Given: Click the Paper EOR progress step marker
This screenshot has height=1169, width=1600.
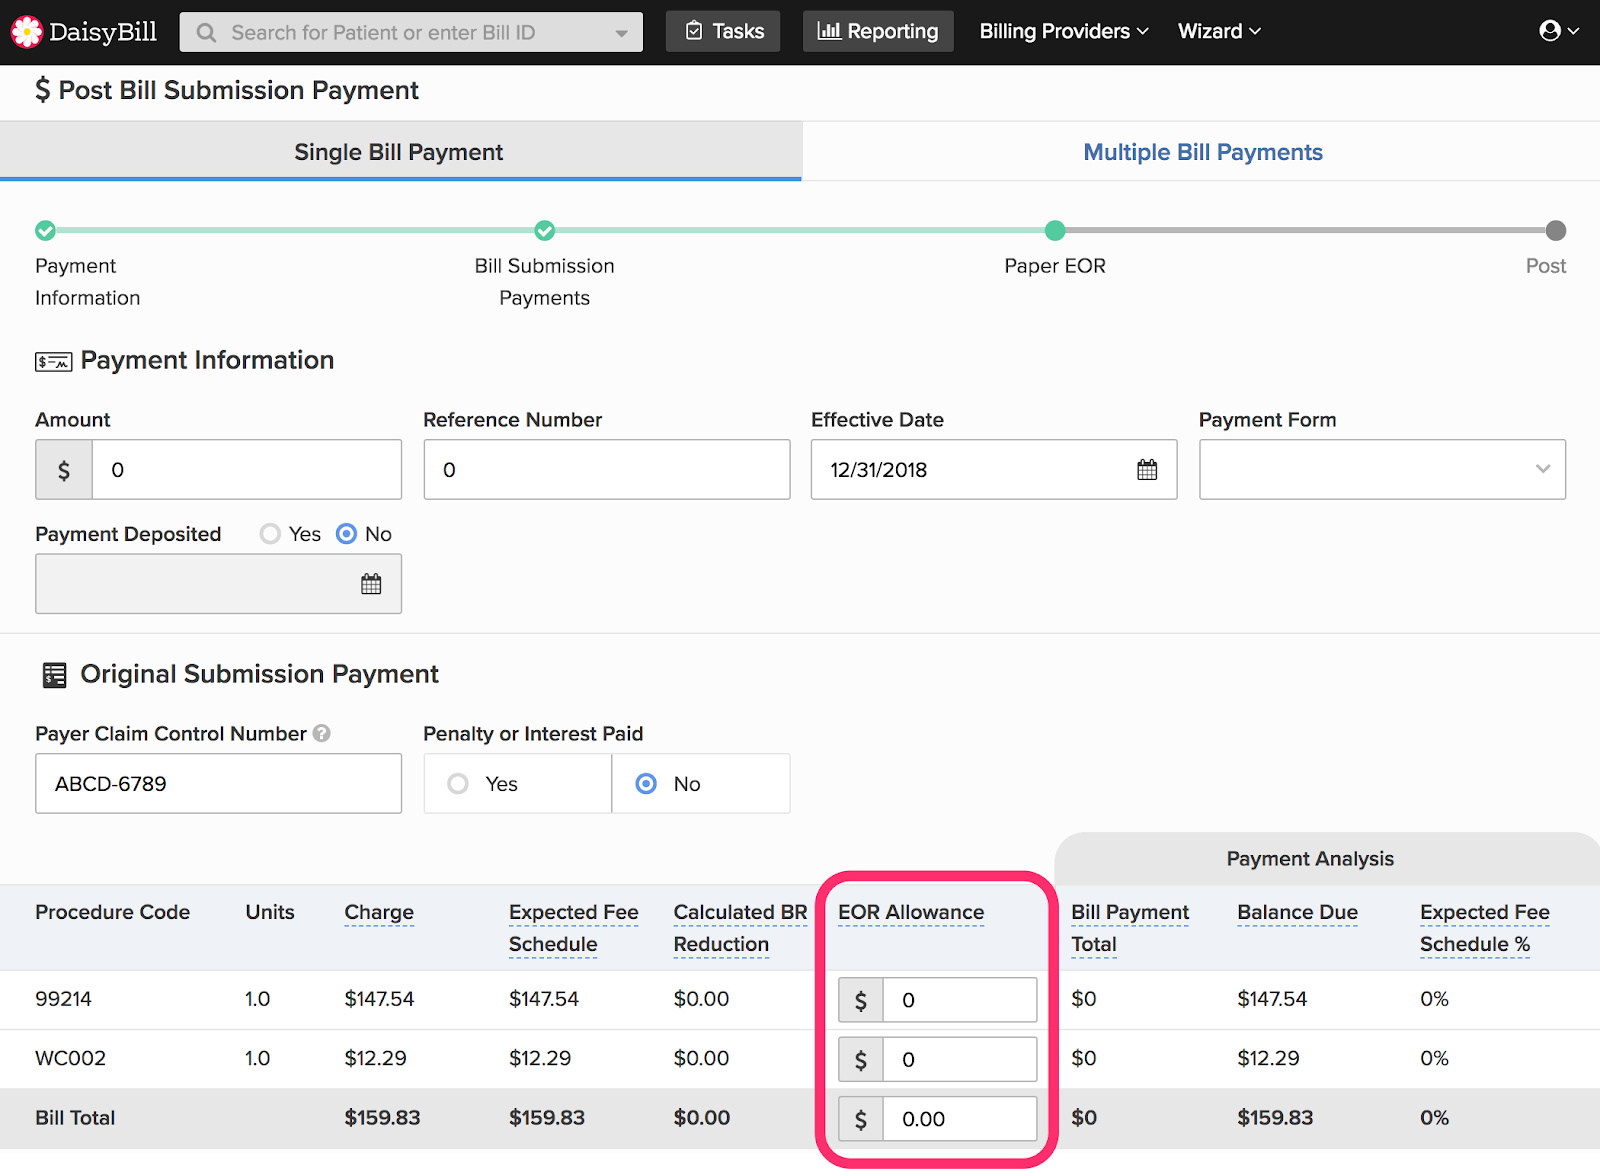Looking at the screenshot, I should pyautogui.click(x=1055, y=231).
